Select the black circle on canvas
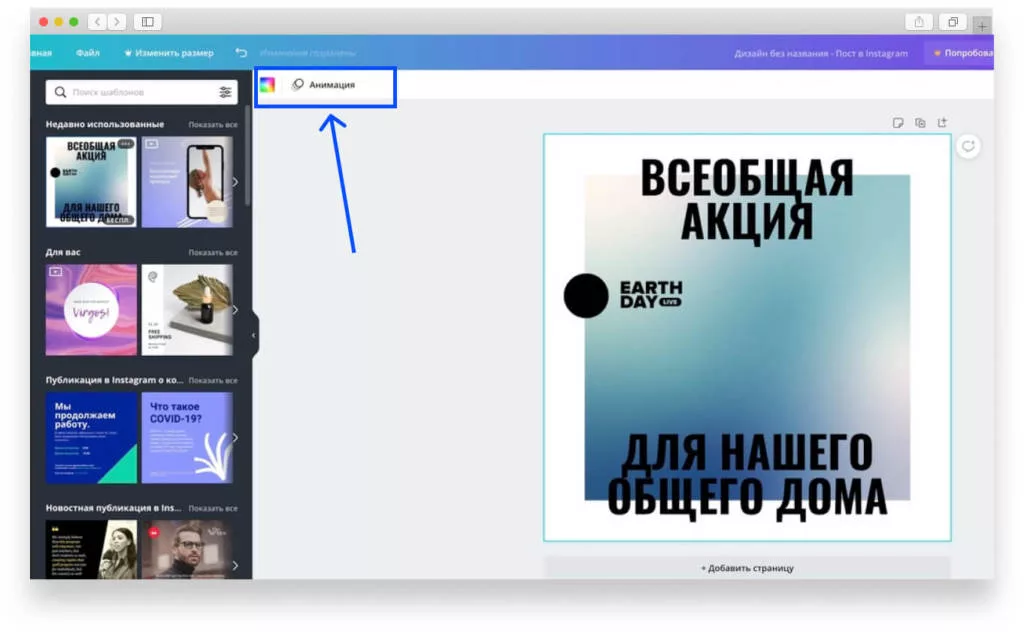This screenshot has height=632, width=1024. click(x=586, y=296)
